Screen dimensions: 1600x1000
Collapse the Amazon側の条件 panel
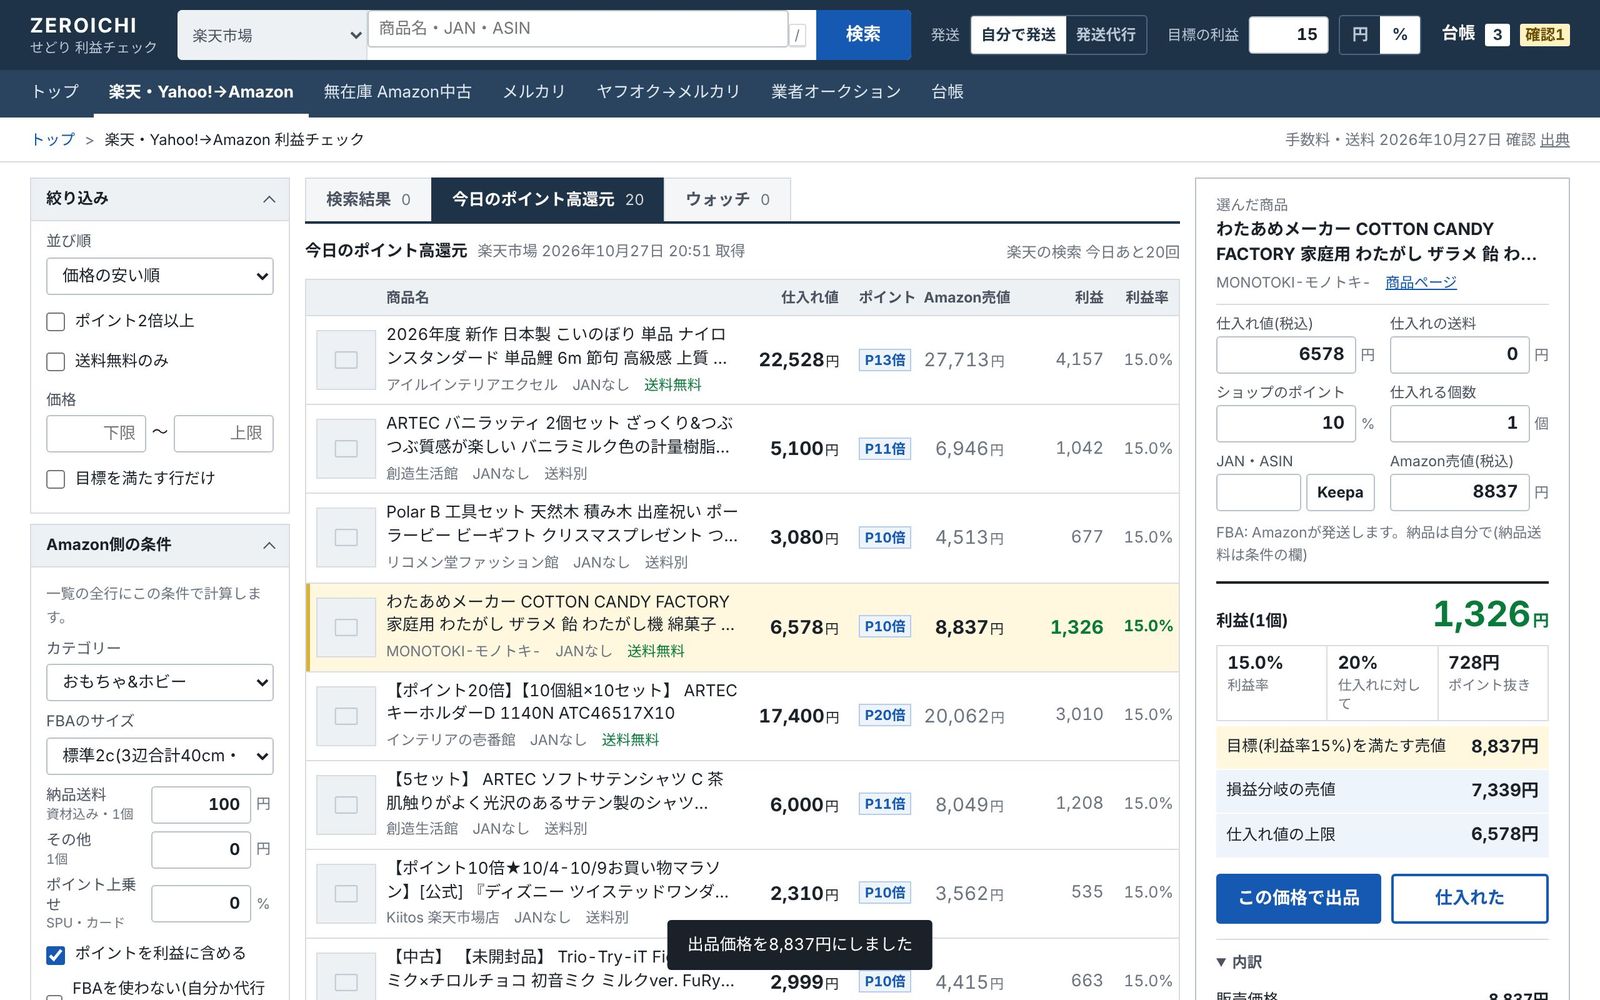coord(269,546)
